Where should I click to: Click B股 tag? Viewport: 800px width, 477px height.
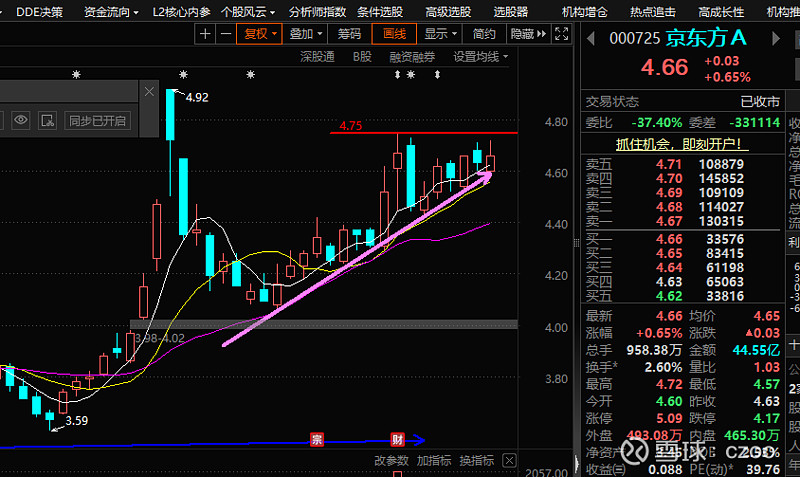(x=362, y=57)
